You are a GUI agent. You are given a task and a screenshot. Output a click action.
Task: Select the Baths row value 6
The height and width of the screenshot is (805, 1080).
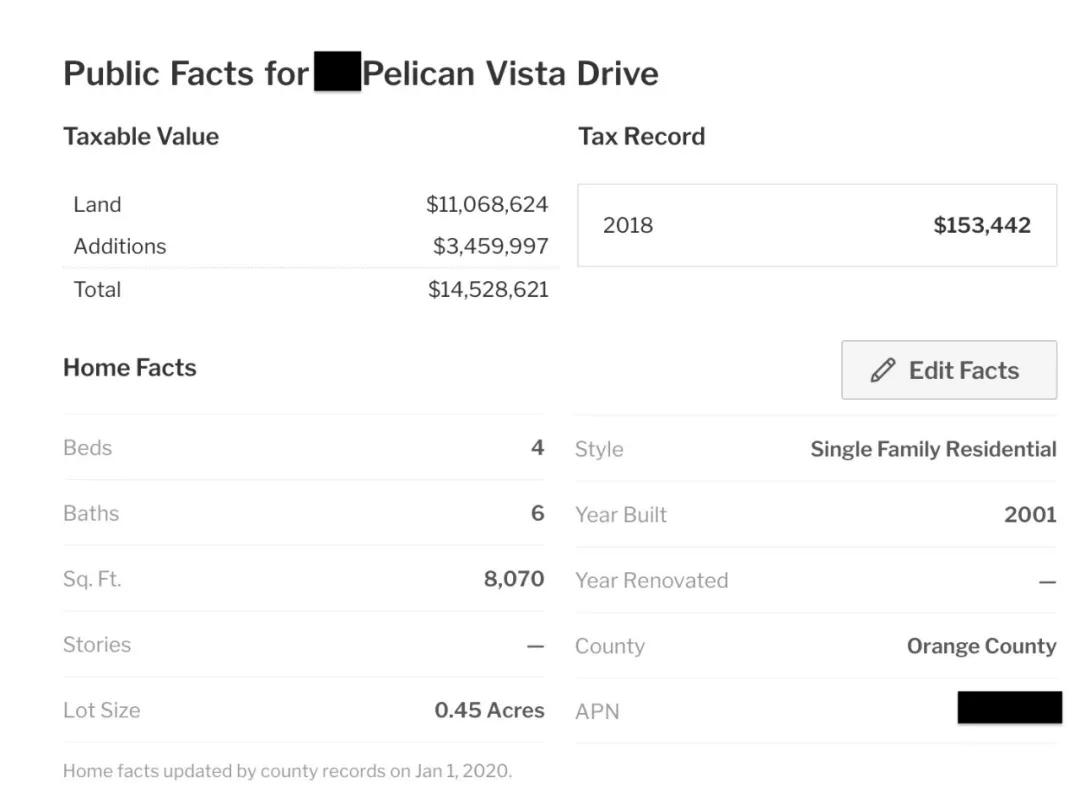(537, 514)
